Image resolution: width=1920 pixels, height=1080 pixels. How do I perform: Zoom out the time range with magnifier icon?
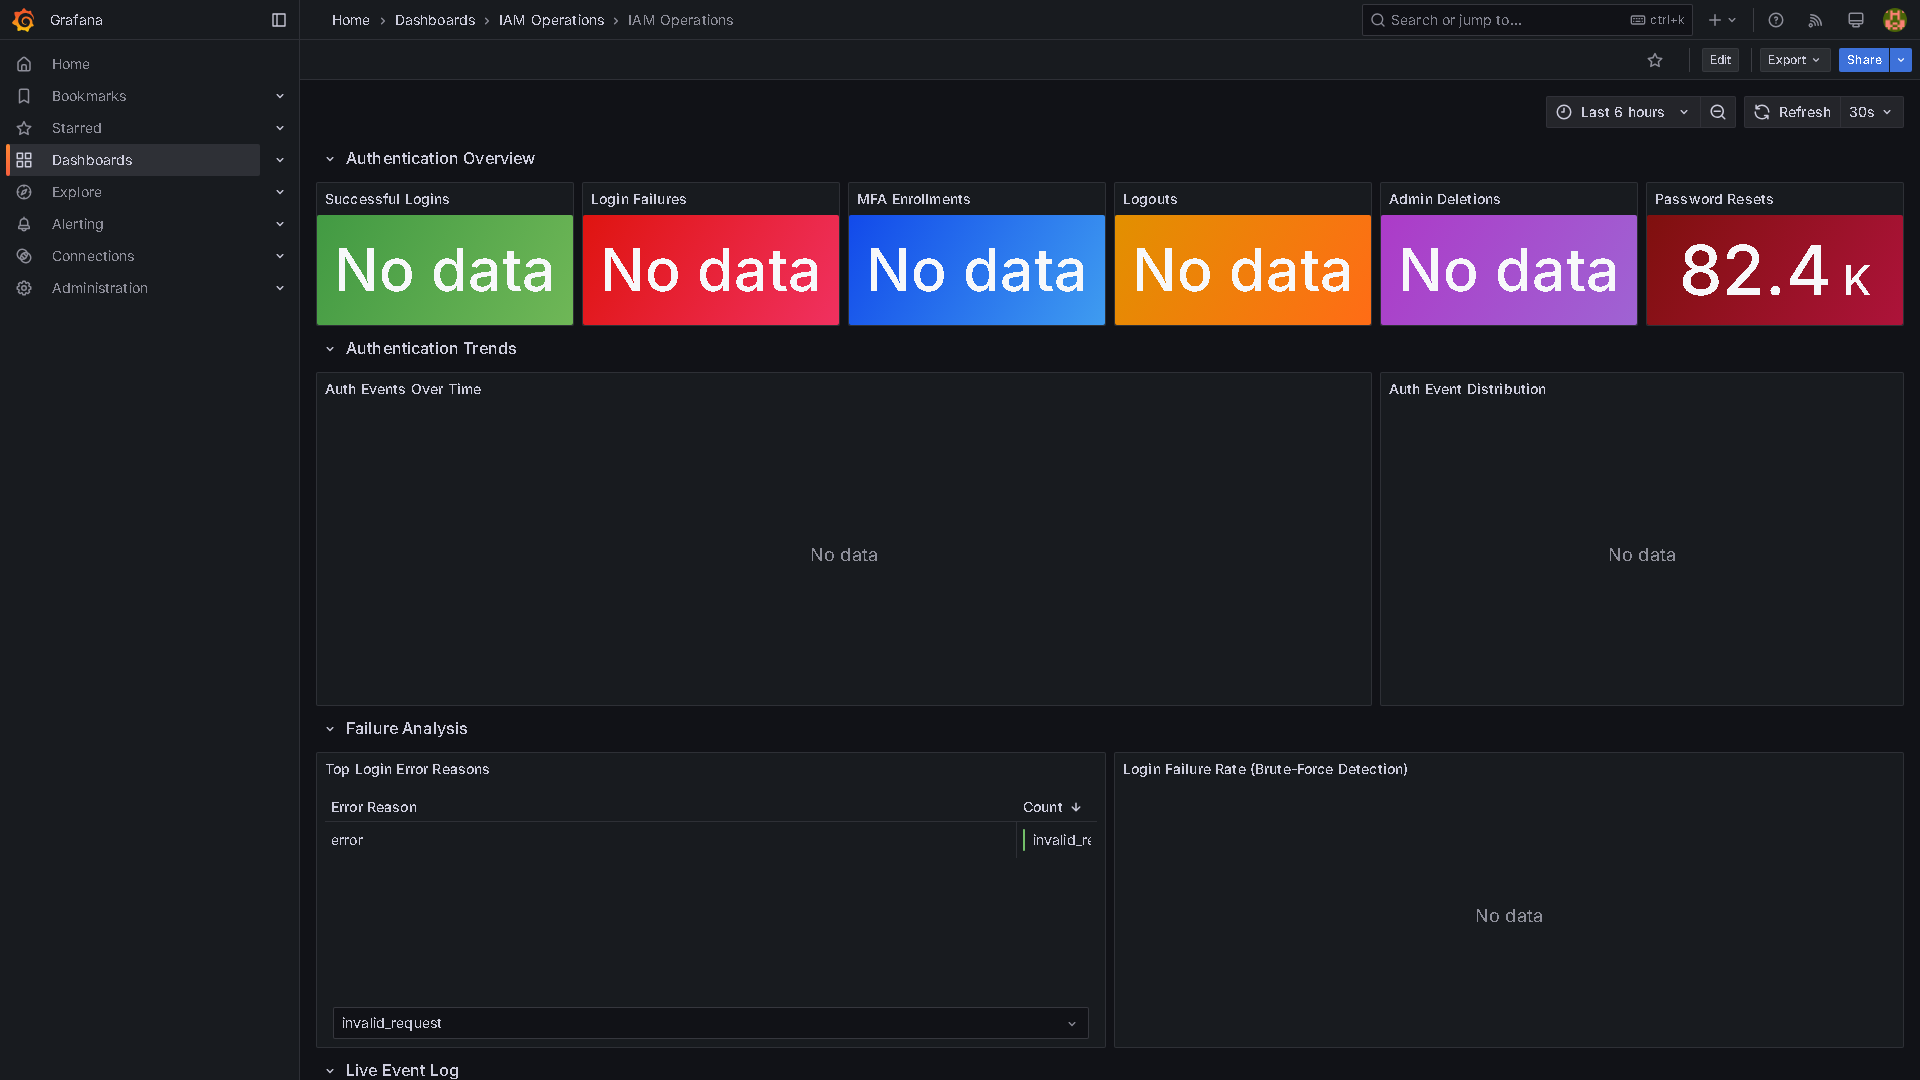point(1718,112)
